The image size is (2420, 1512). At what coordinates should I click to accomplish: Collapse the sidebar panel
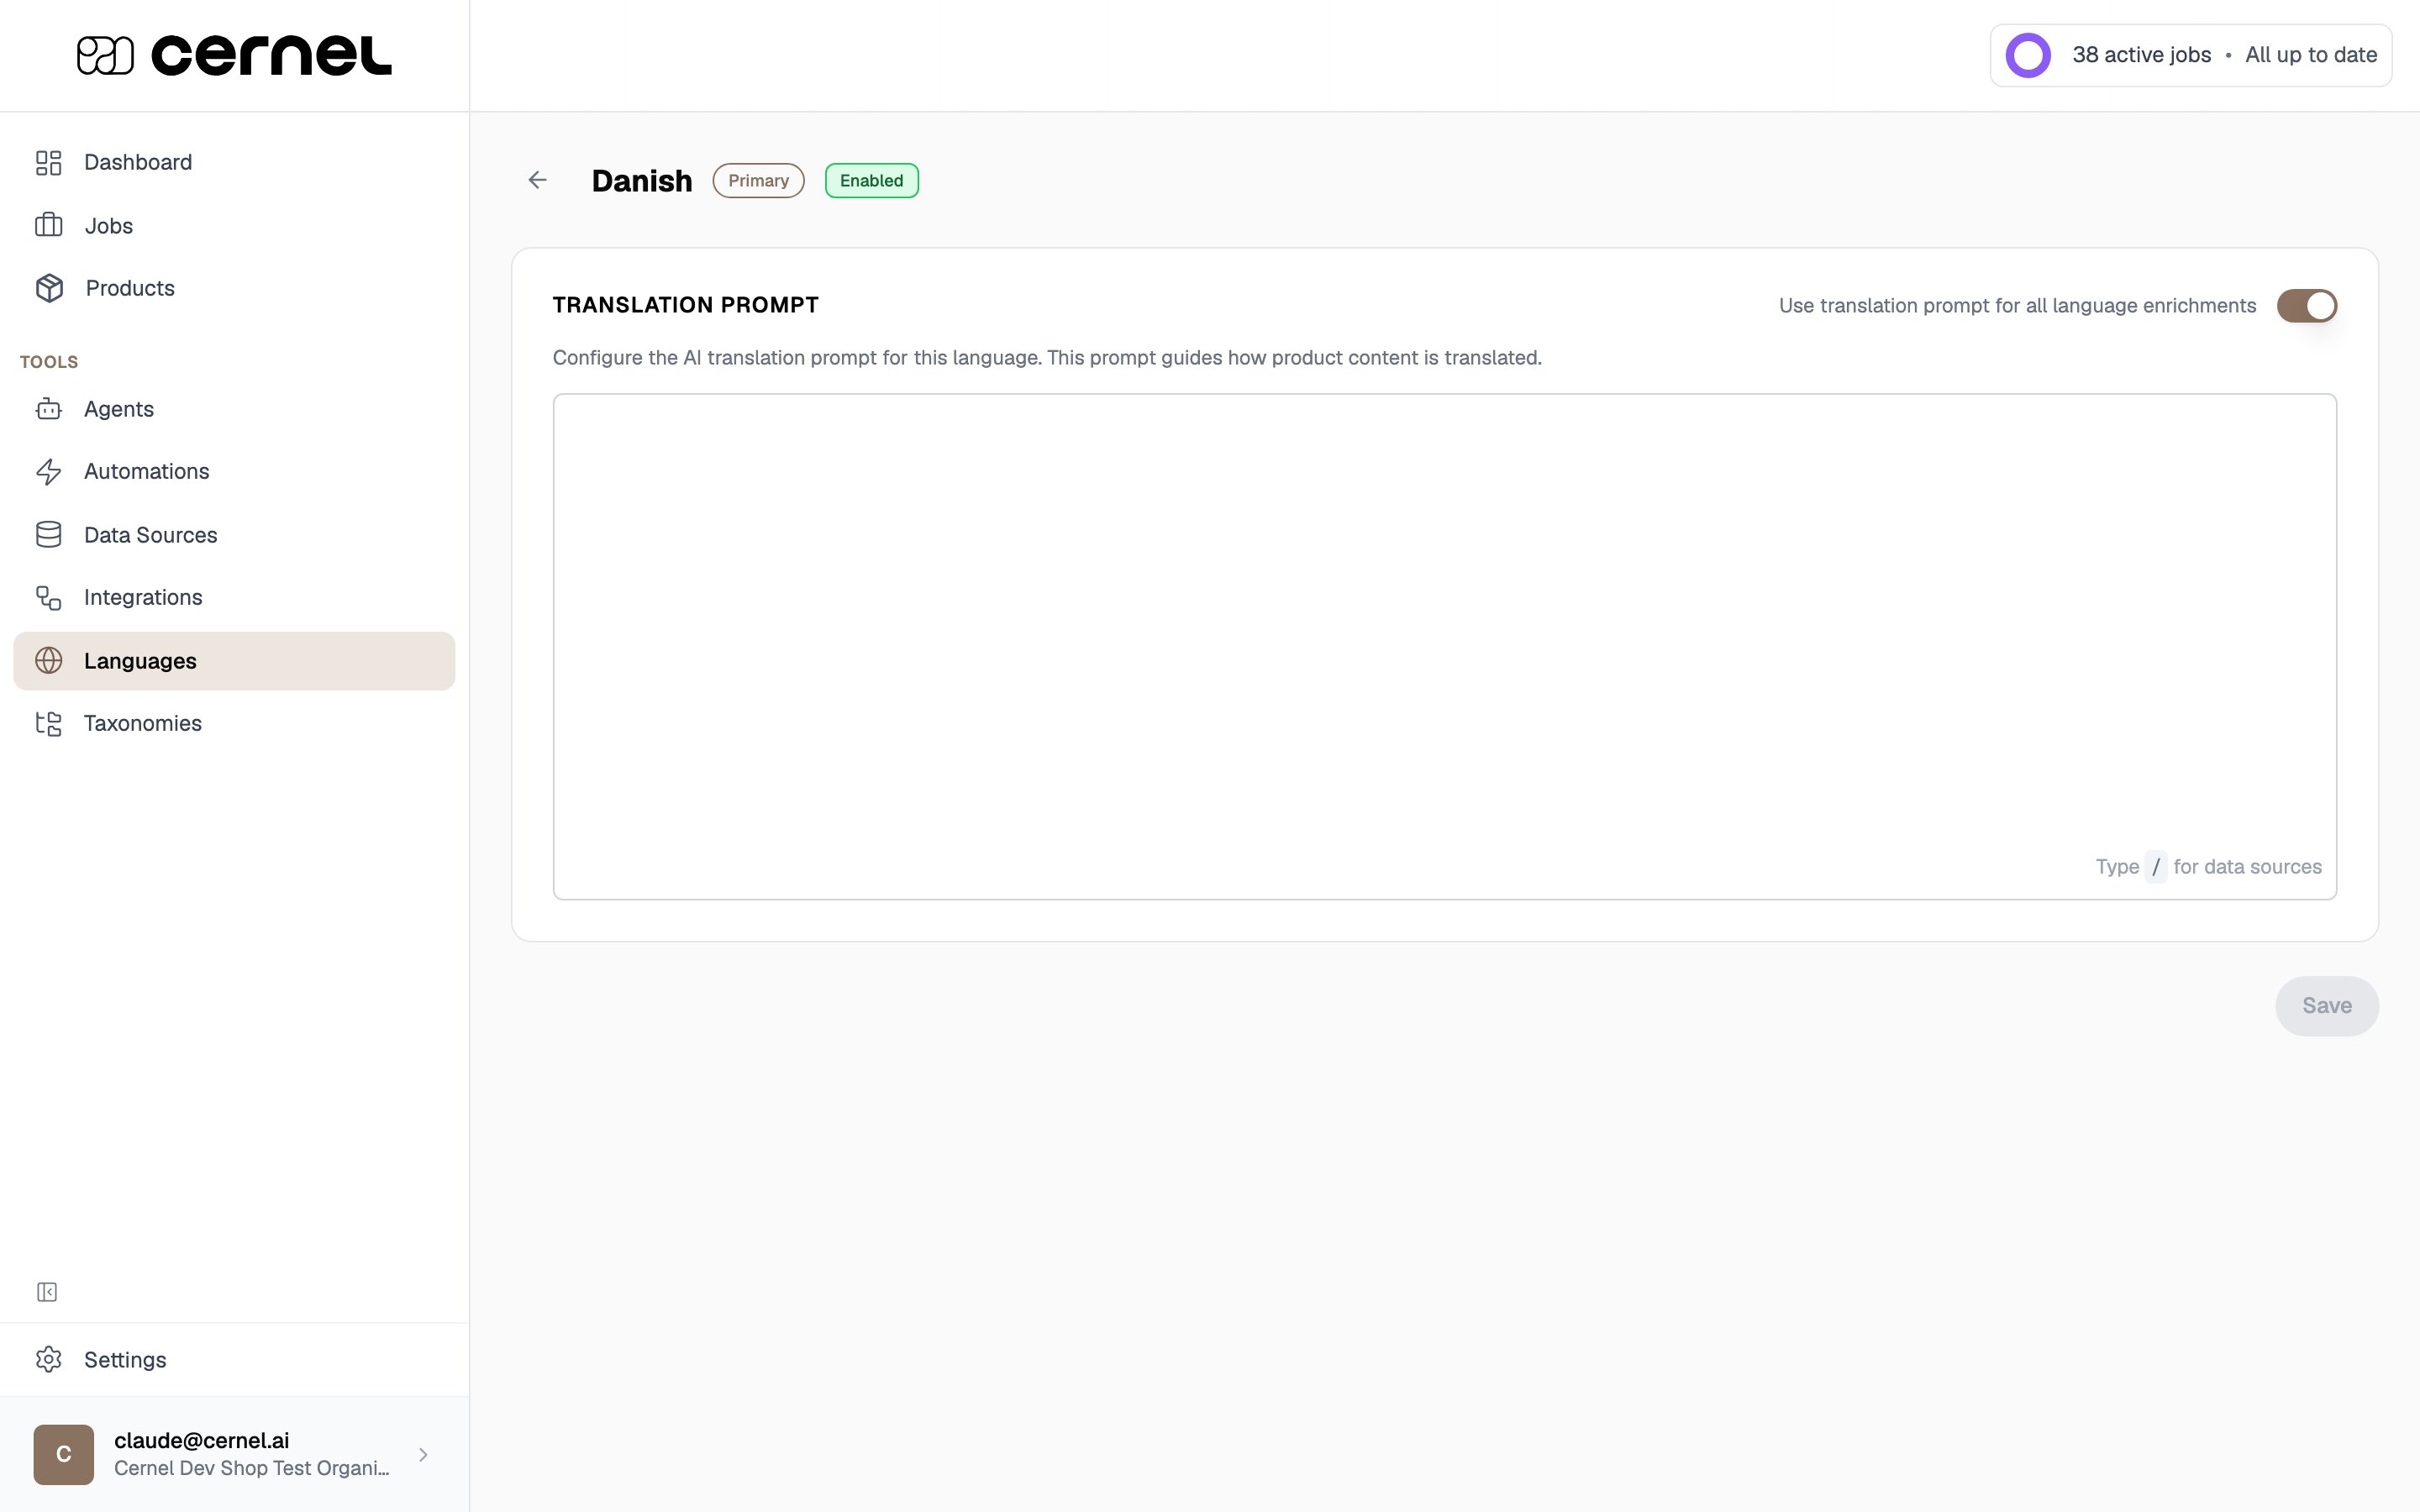tap(47, 1292)
